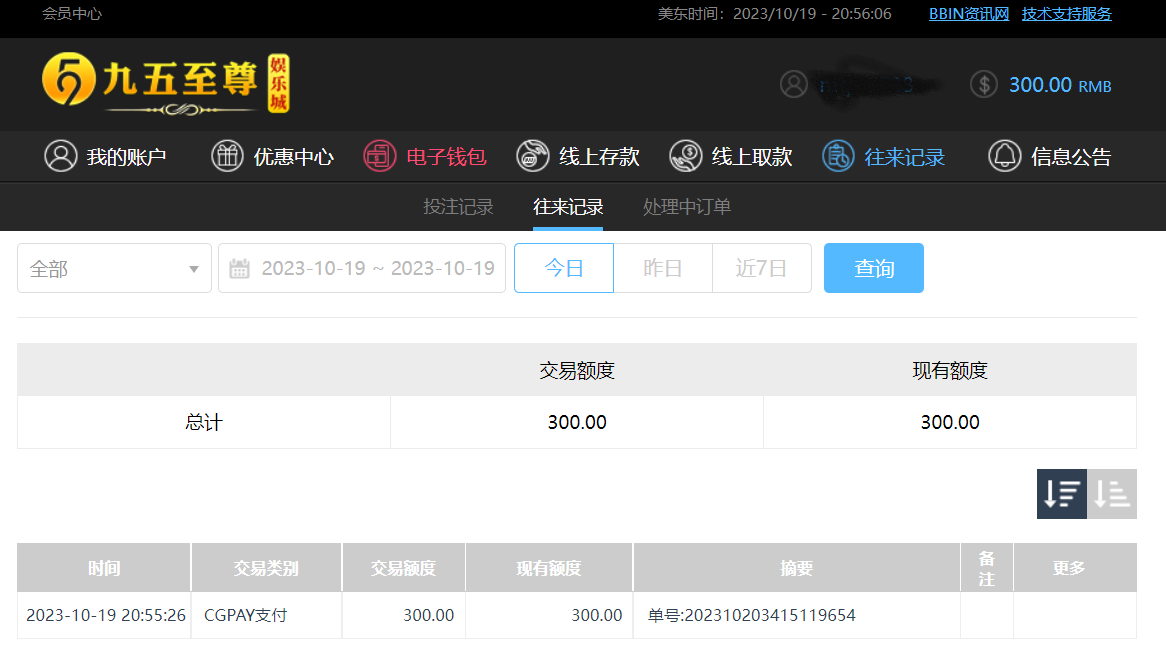Switch to 投注记录 tab
1166x657 pixels.
click(x=458, y=207)
